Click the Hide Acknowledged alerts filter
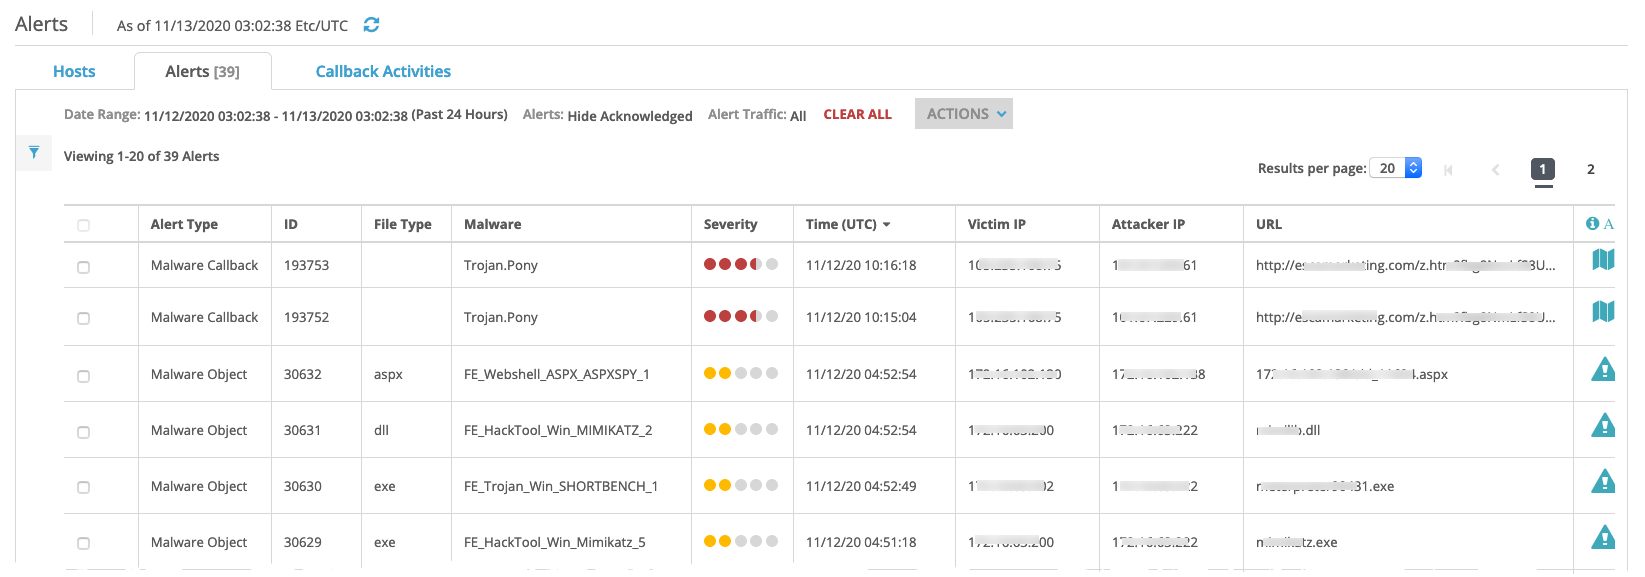This screenshot has height=577, width=1645. [x=630, y=116]
